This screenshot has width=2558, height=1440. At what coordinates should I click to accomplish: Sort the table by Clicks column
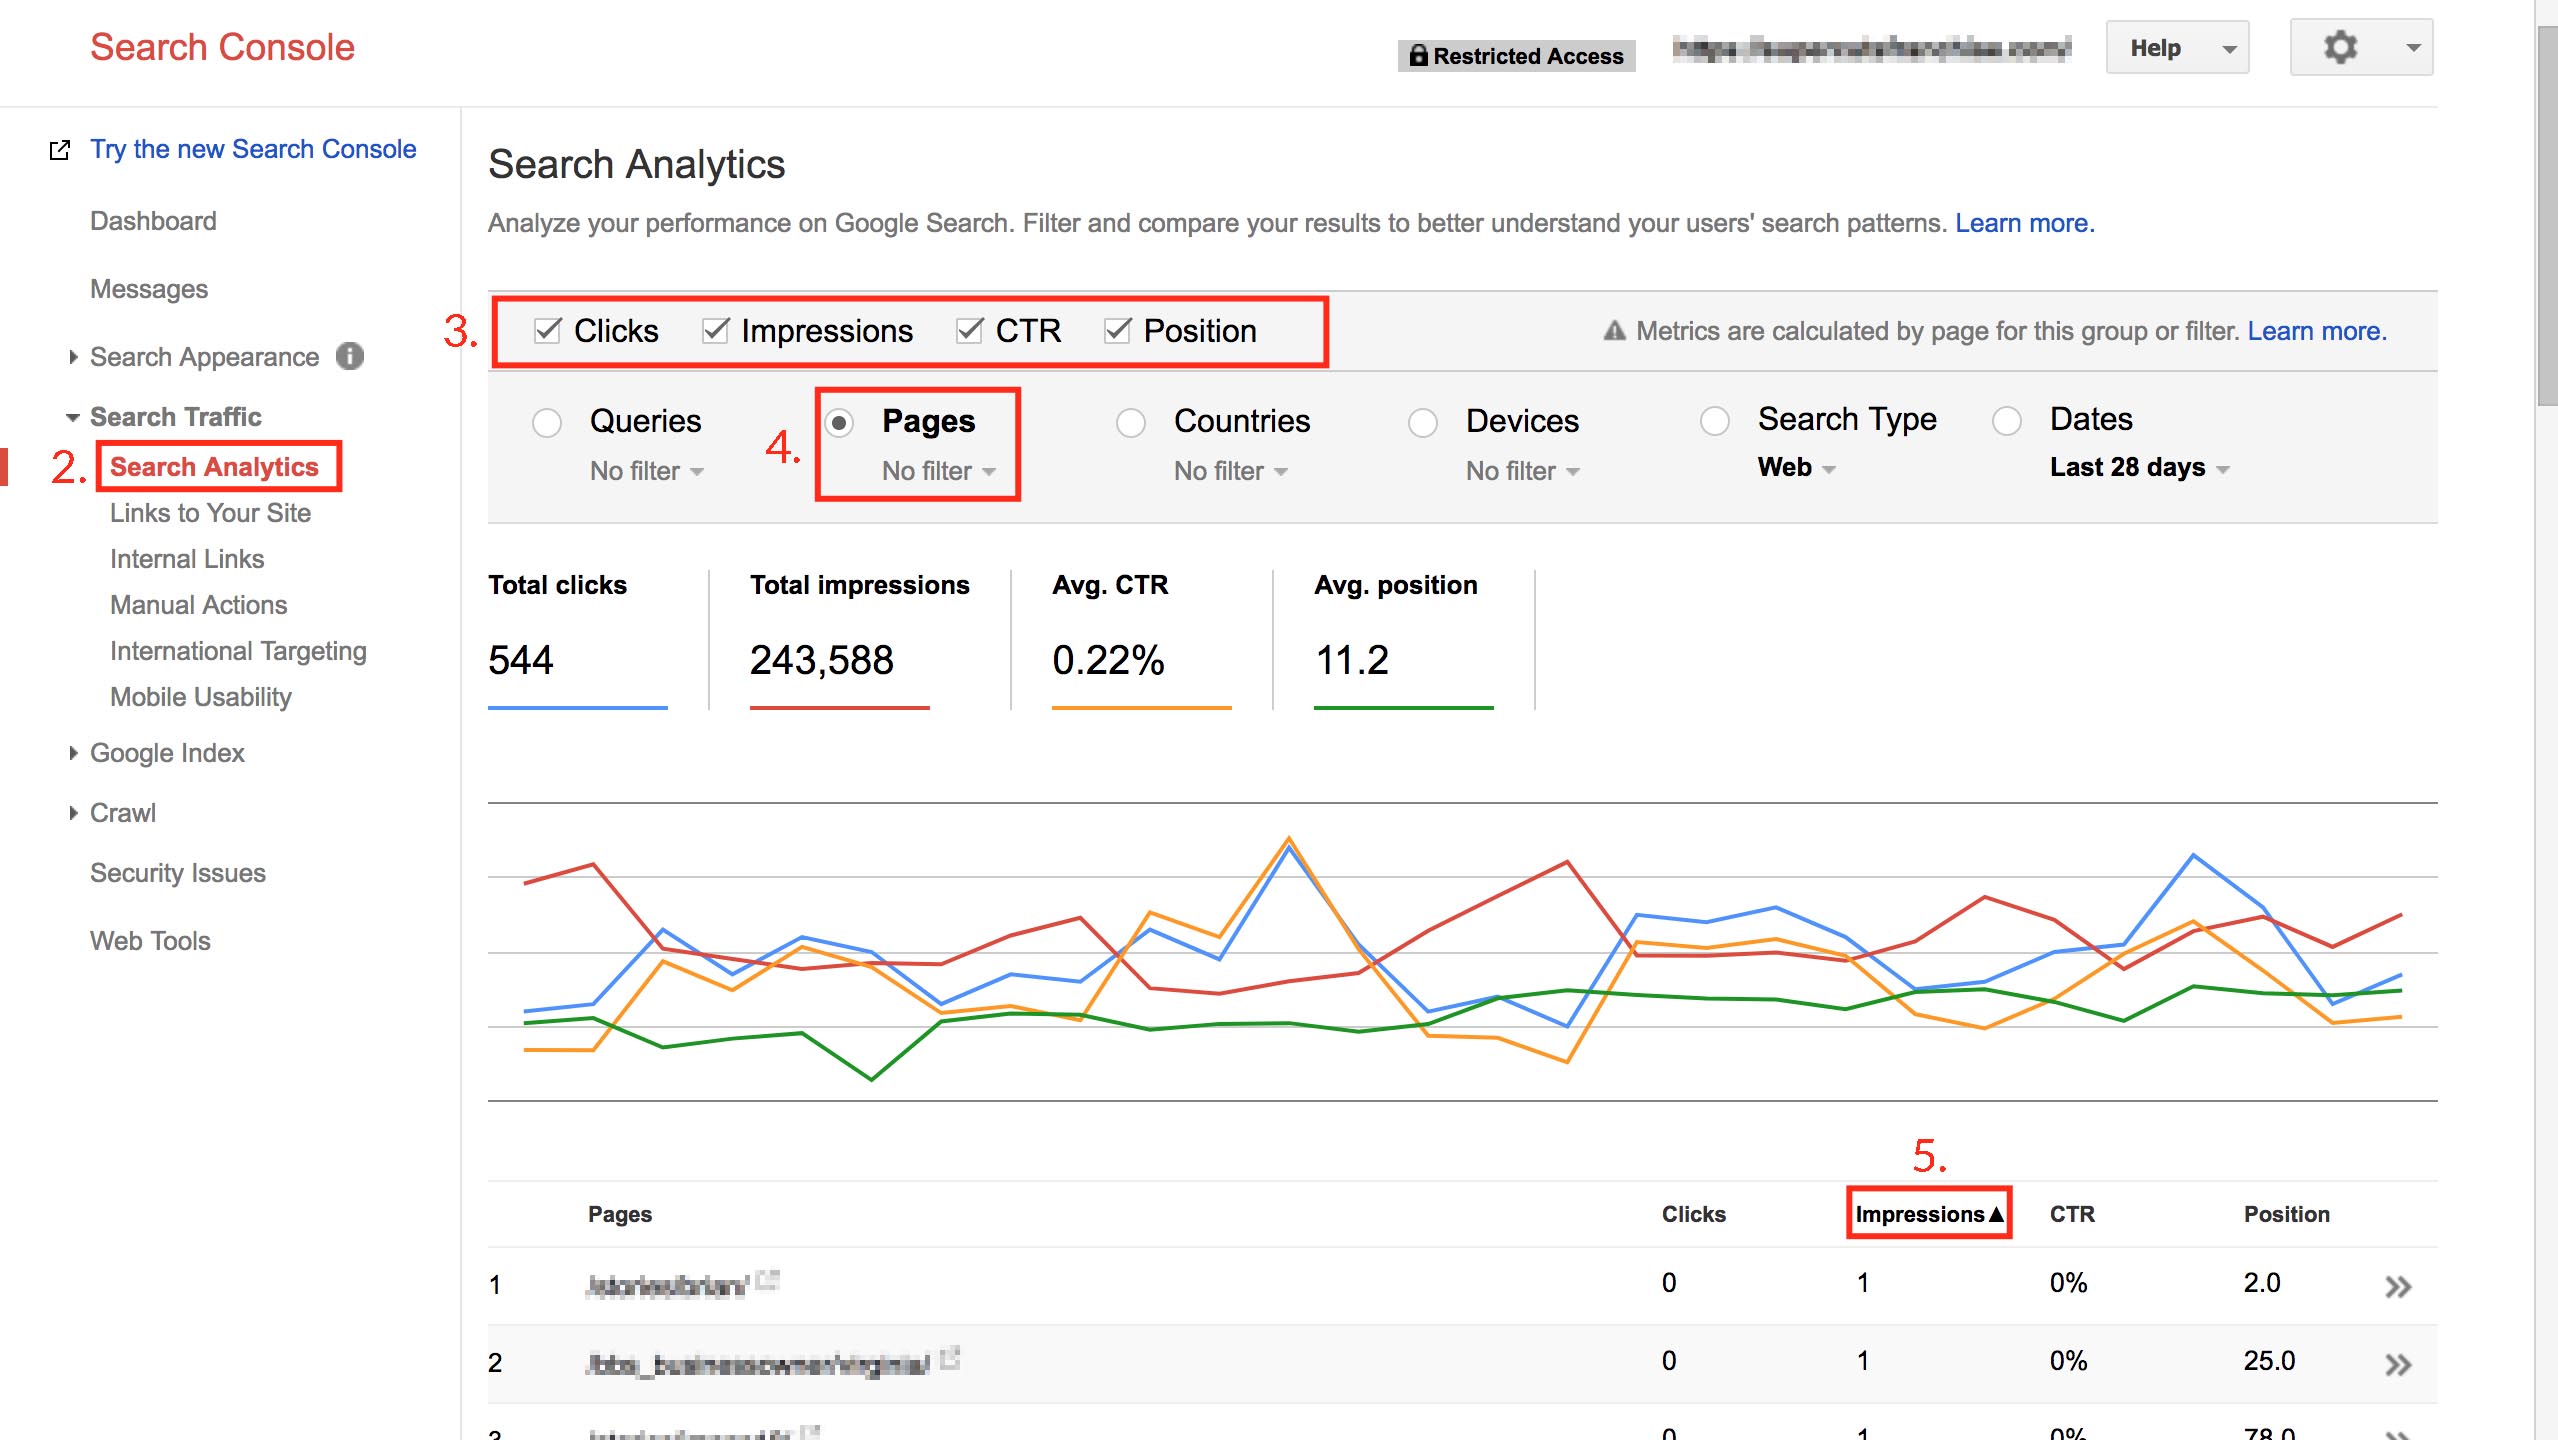click(1693, 1214)
